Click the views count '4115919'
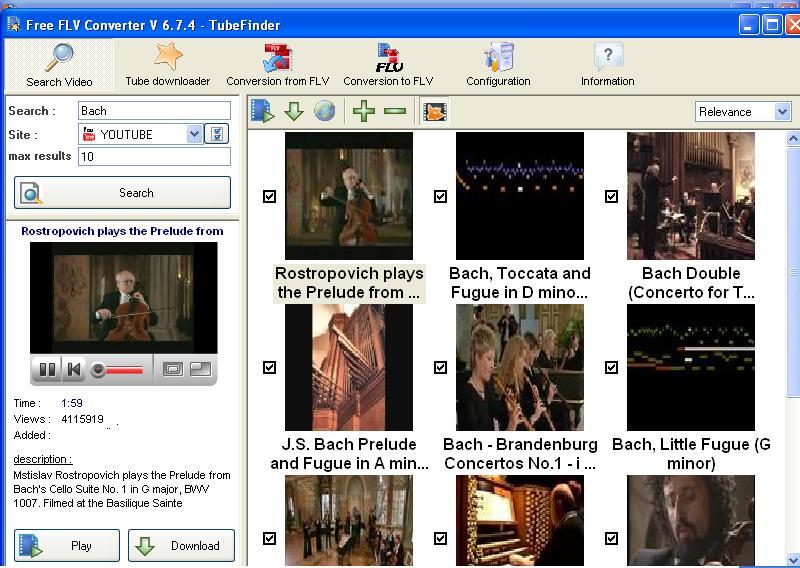The image size is (800, 568). click(82, 419)
